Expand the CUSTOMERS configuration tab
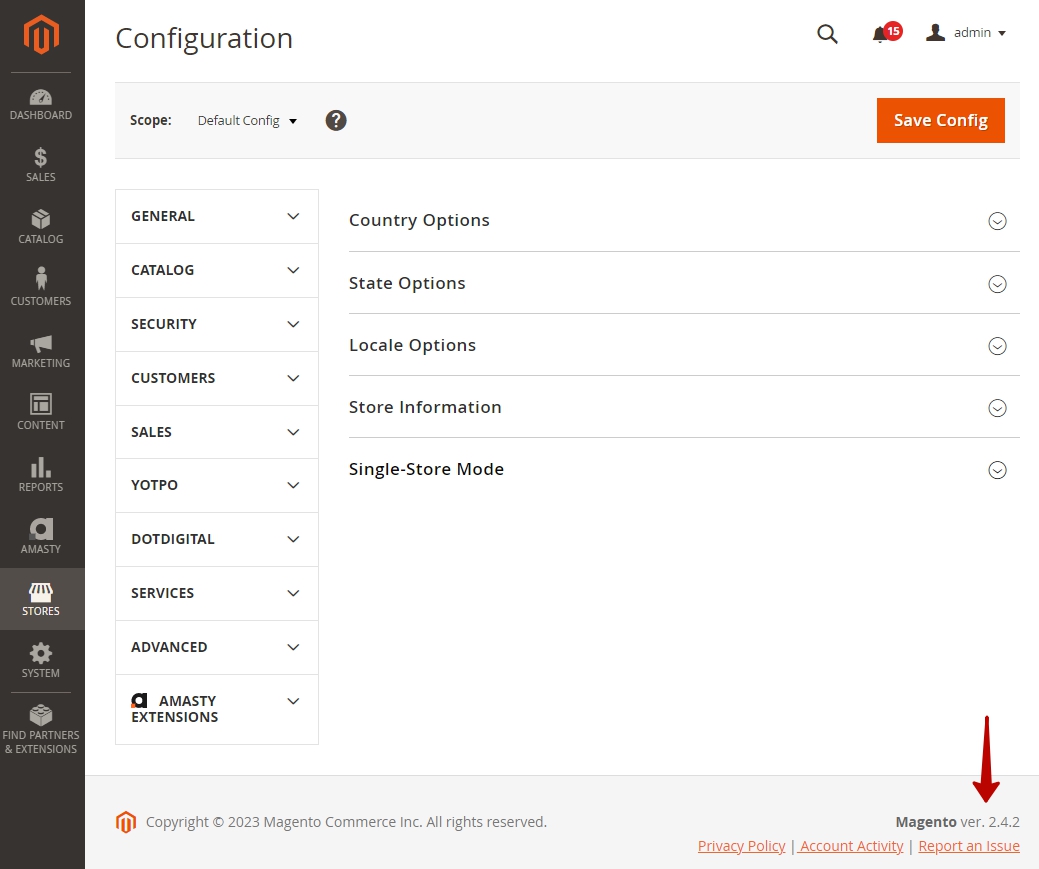 (217, 378)
